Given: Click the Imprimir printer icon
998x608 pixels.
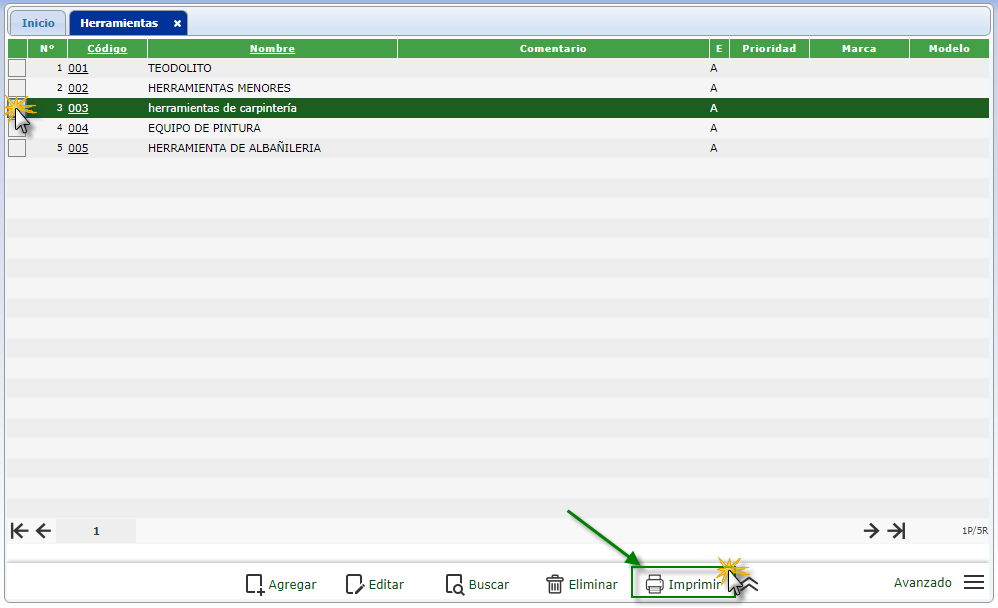Looking at the screenshot, I should (654, 584).
